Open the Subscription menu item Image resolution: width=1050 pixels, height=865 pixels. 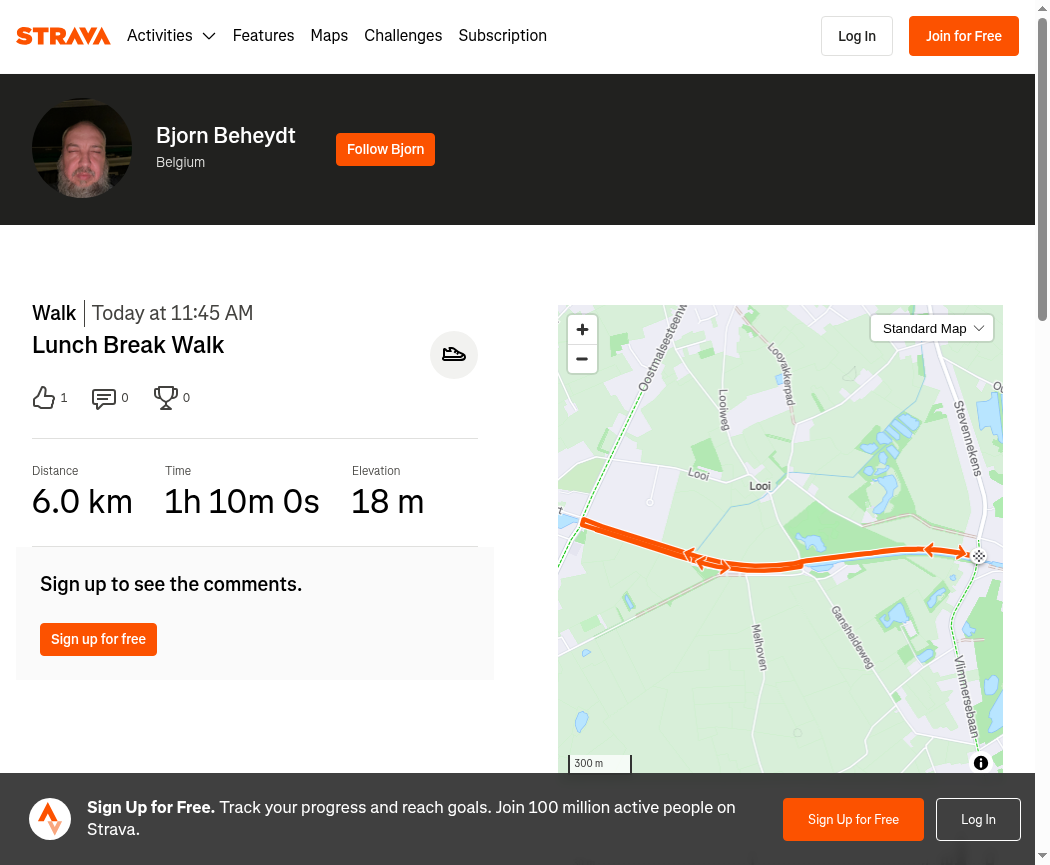pos(502,35)
